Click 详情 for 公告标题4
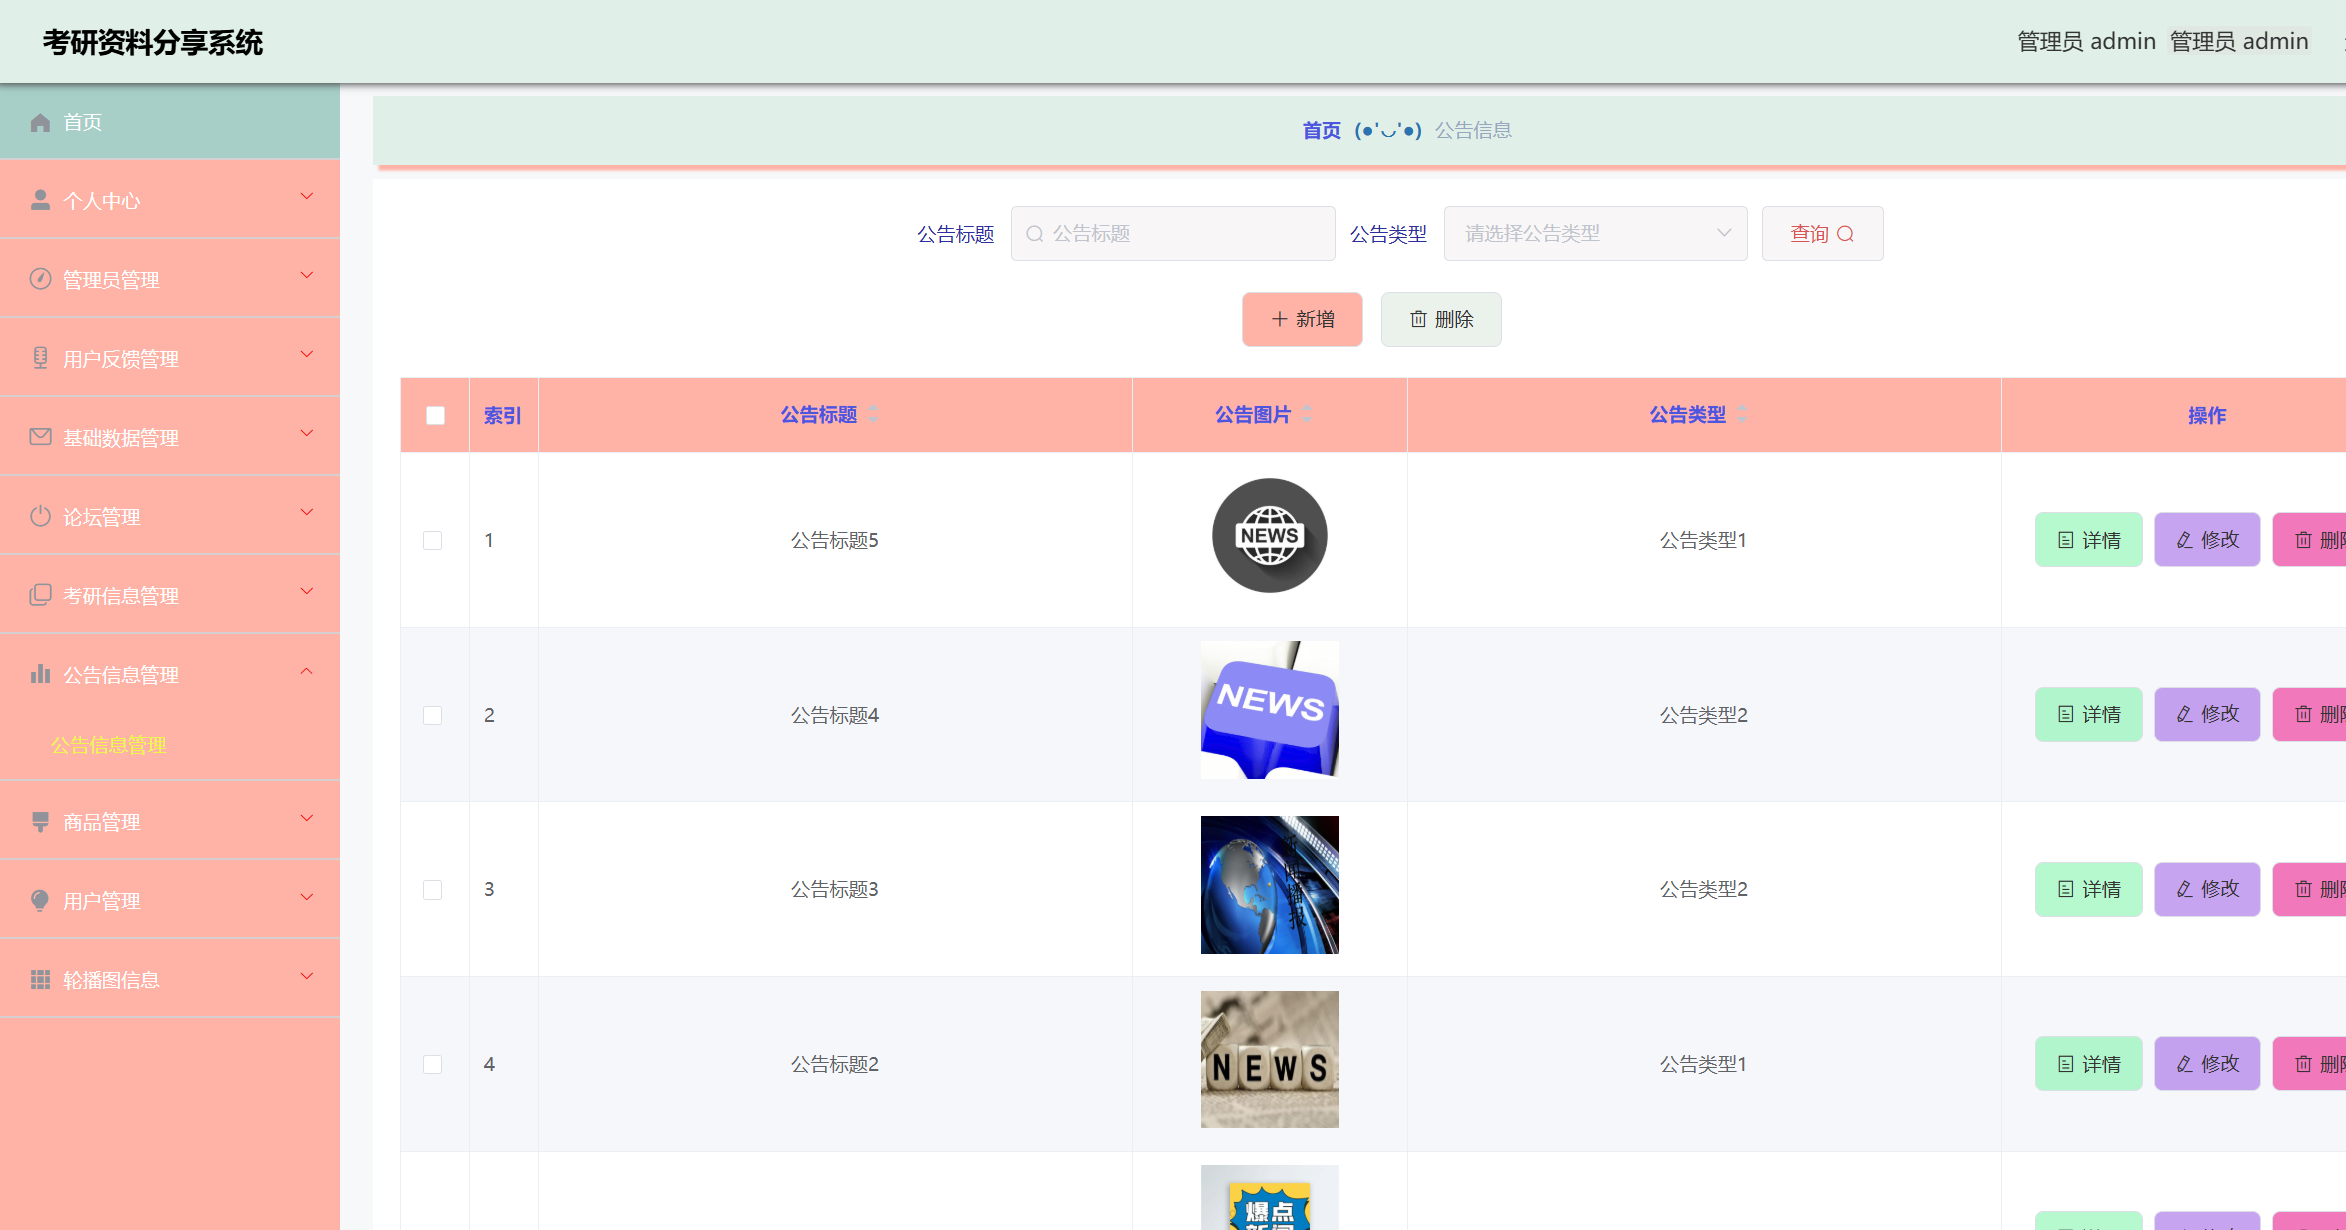 pos(2088,714)
